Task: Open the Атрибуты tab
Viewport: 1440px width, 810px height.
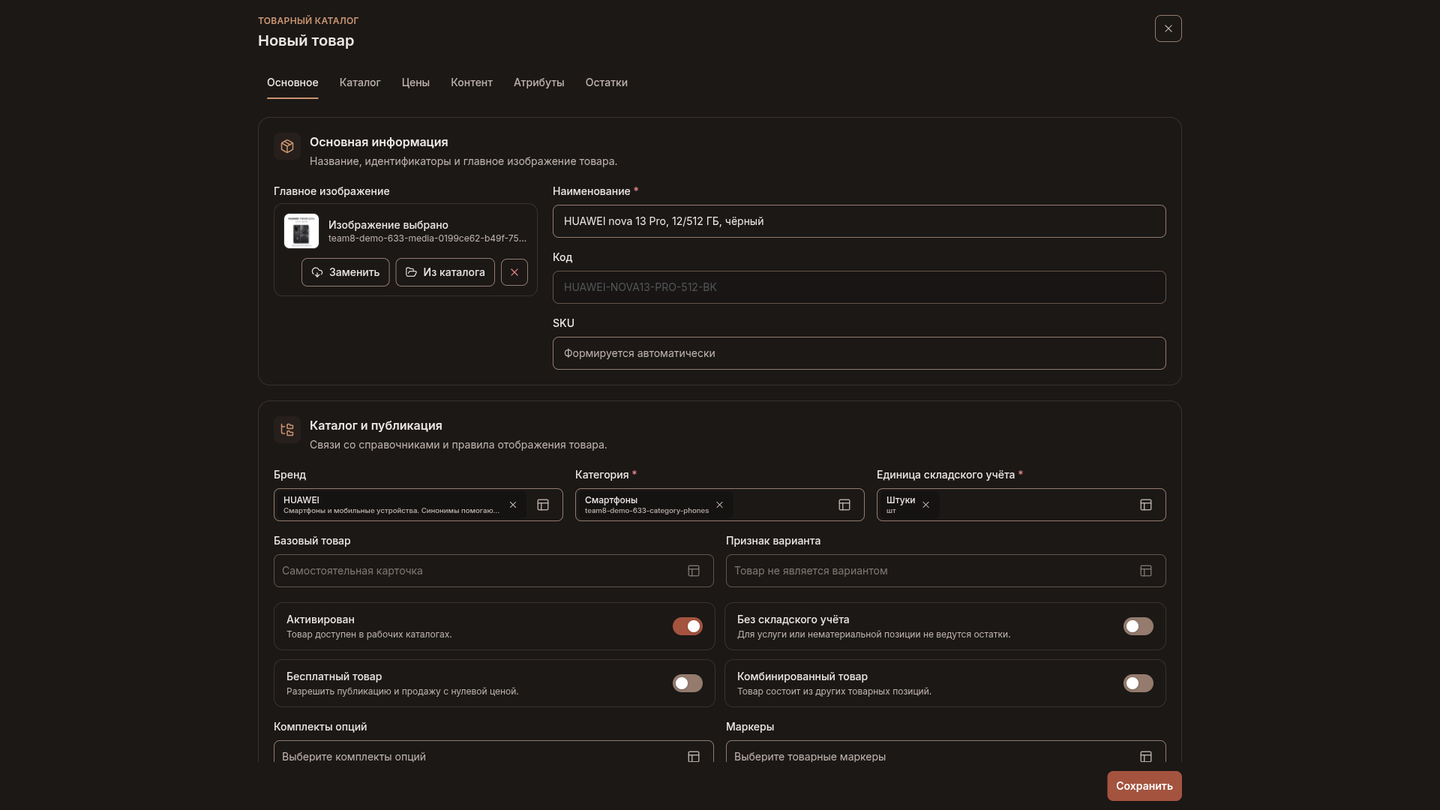Action: tap(539, 82)
